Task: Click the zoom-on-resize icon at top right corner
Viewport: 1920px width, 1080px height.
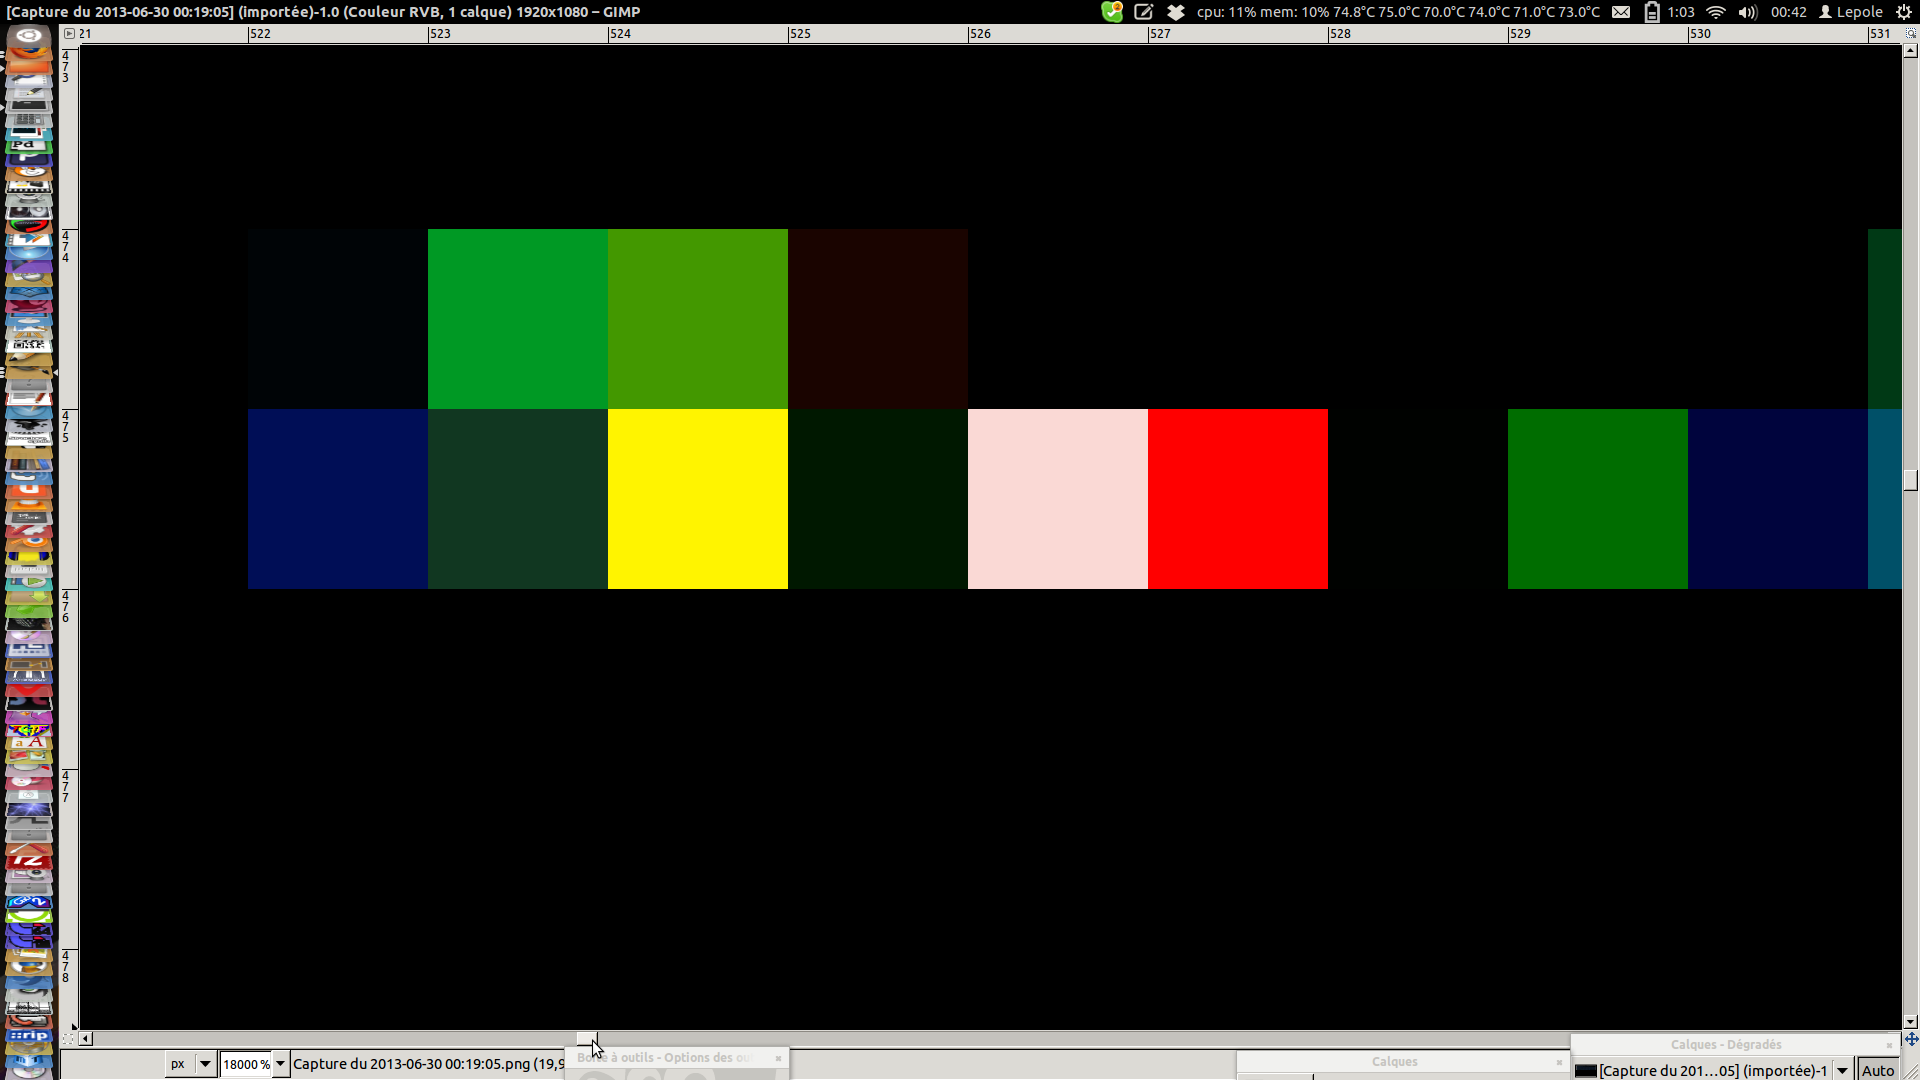Action: click(x=1910, y=33)
